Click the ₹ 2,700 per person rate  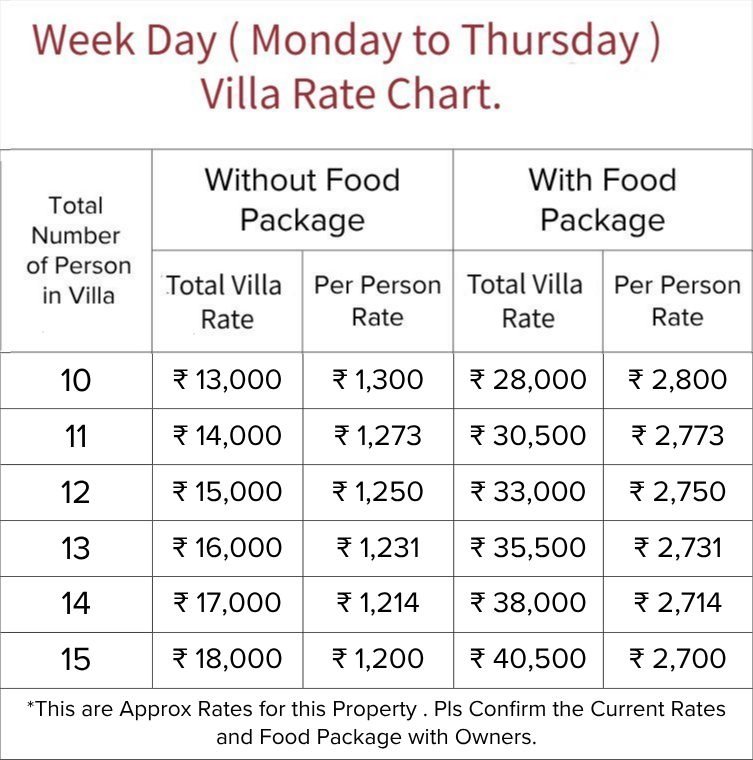[678, 659]
